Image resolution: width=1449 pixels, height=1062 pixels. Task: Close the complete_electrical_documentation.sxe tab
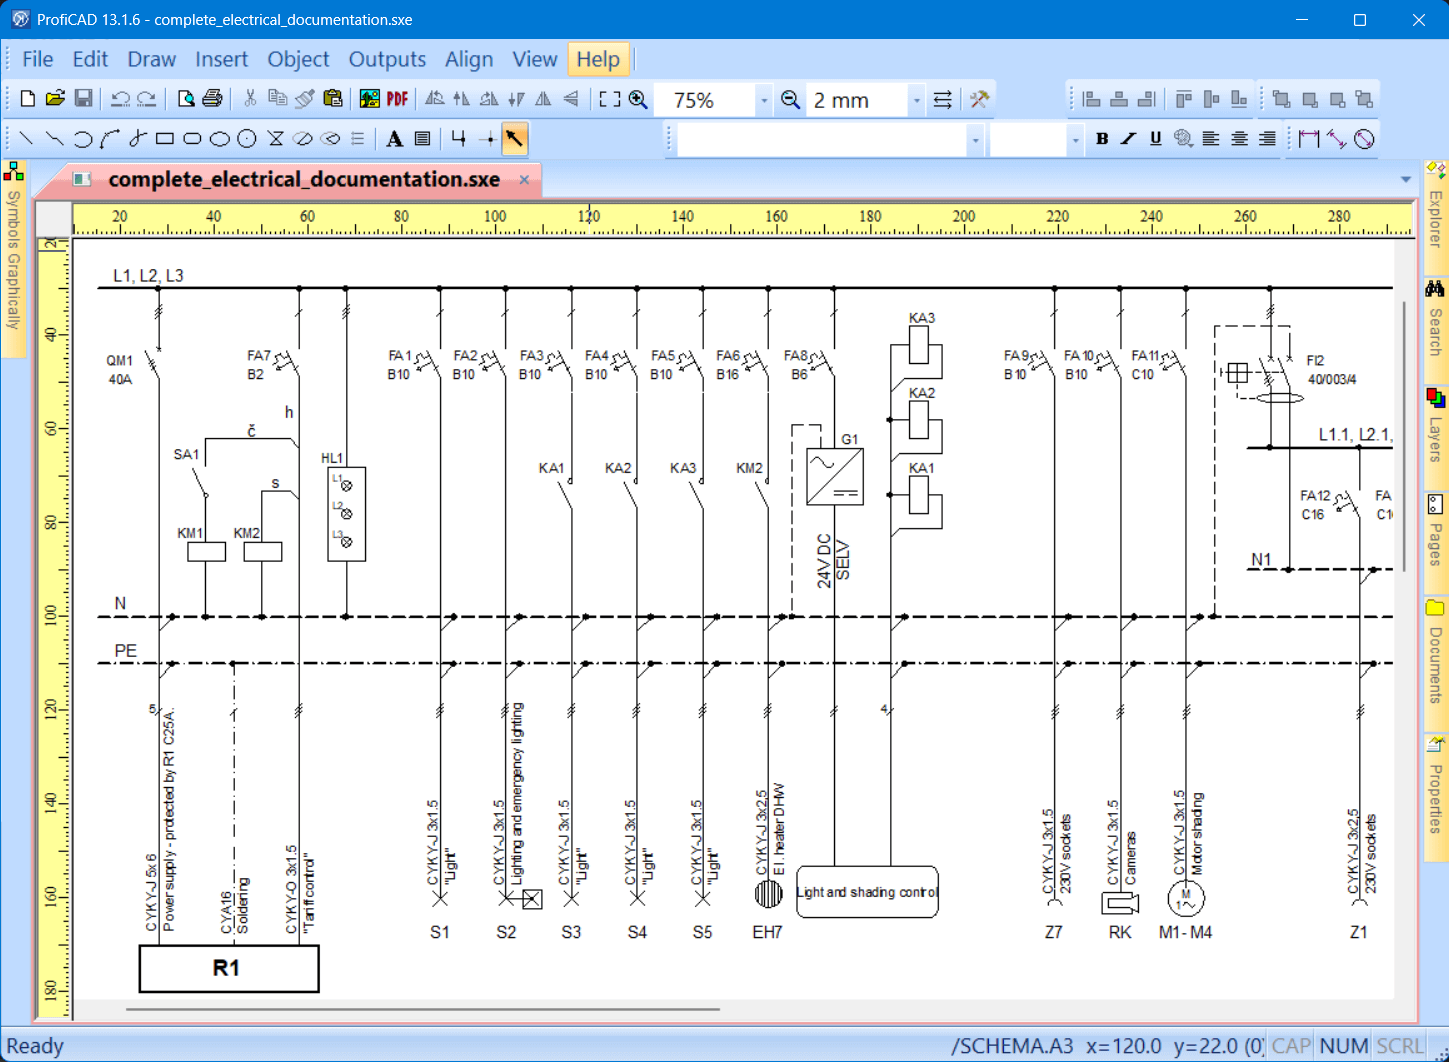click(x=524, y=179)
